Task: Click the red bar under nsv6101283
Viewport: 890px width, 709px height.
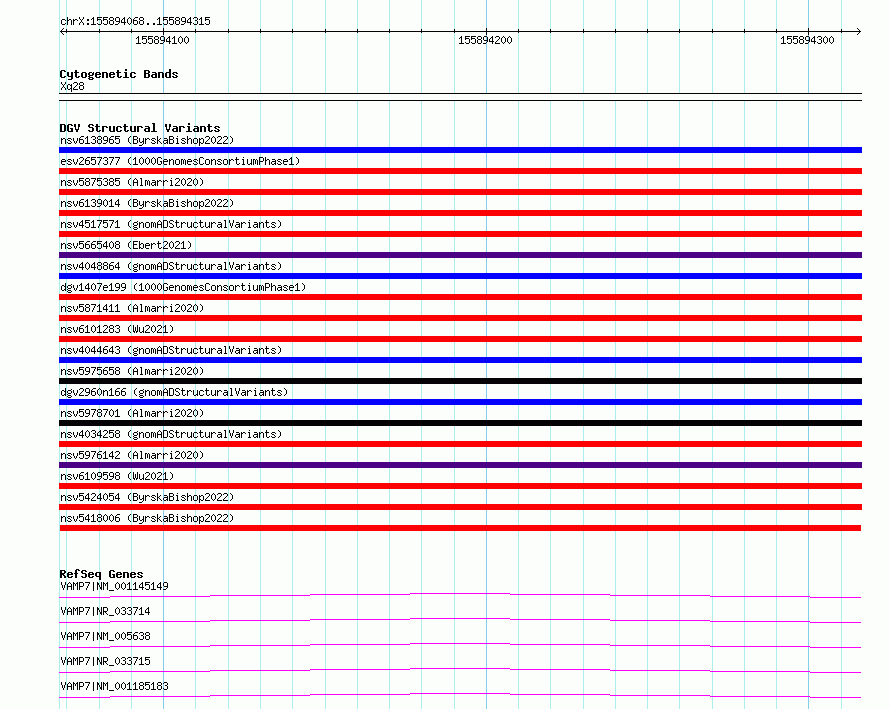Action: (x=460, y=339)
